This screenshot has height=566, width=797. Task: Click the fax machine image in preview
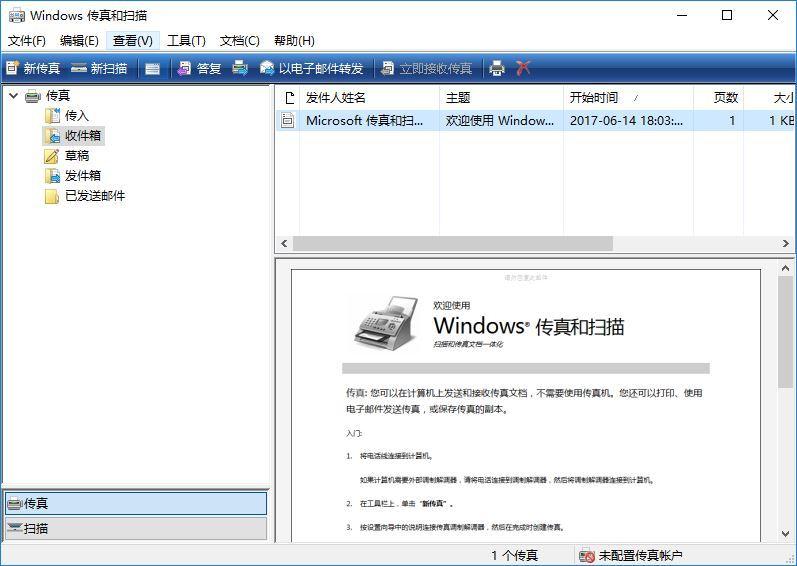[x=386, y=322]
